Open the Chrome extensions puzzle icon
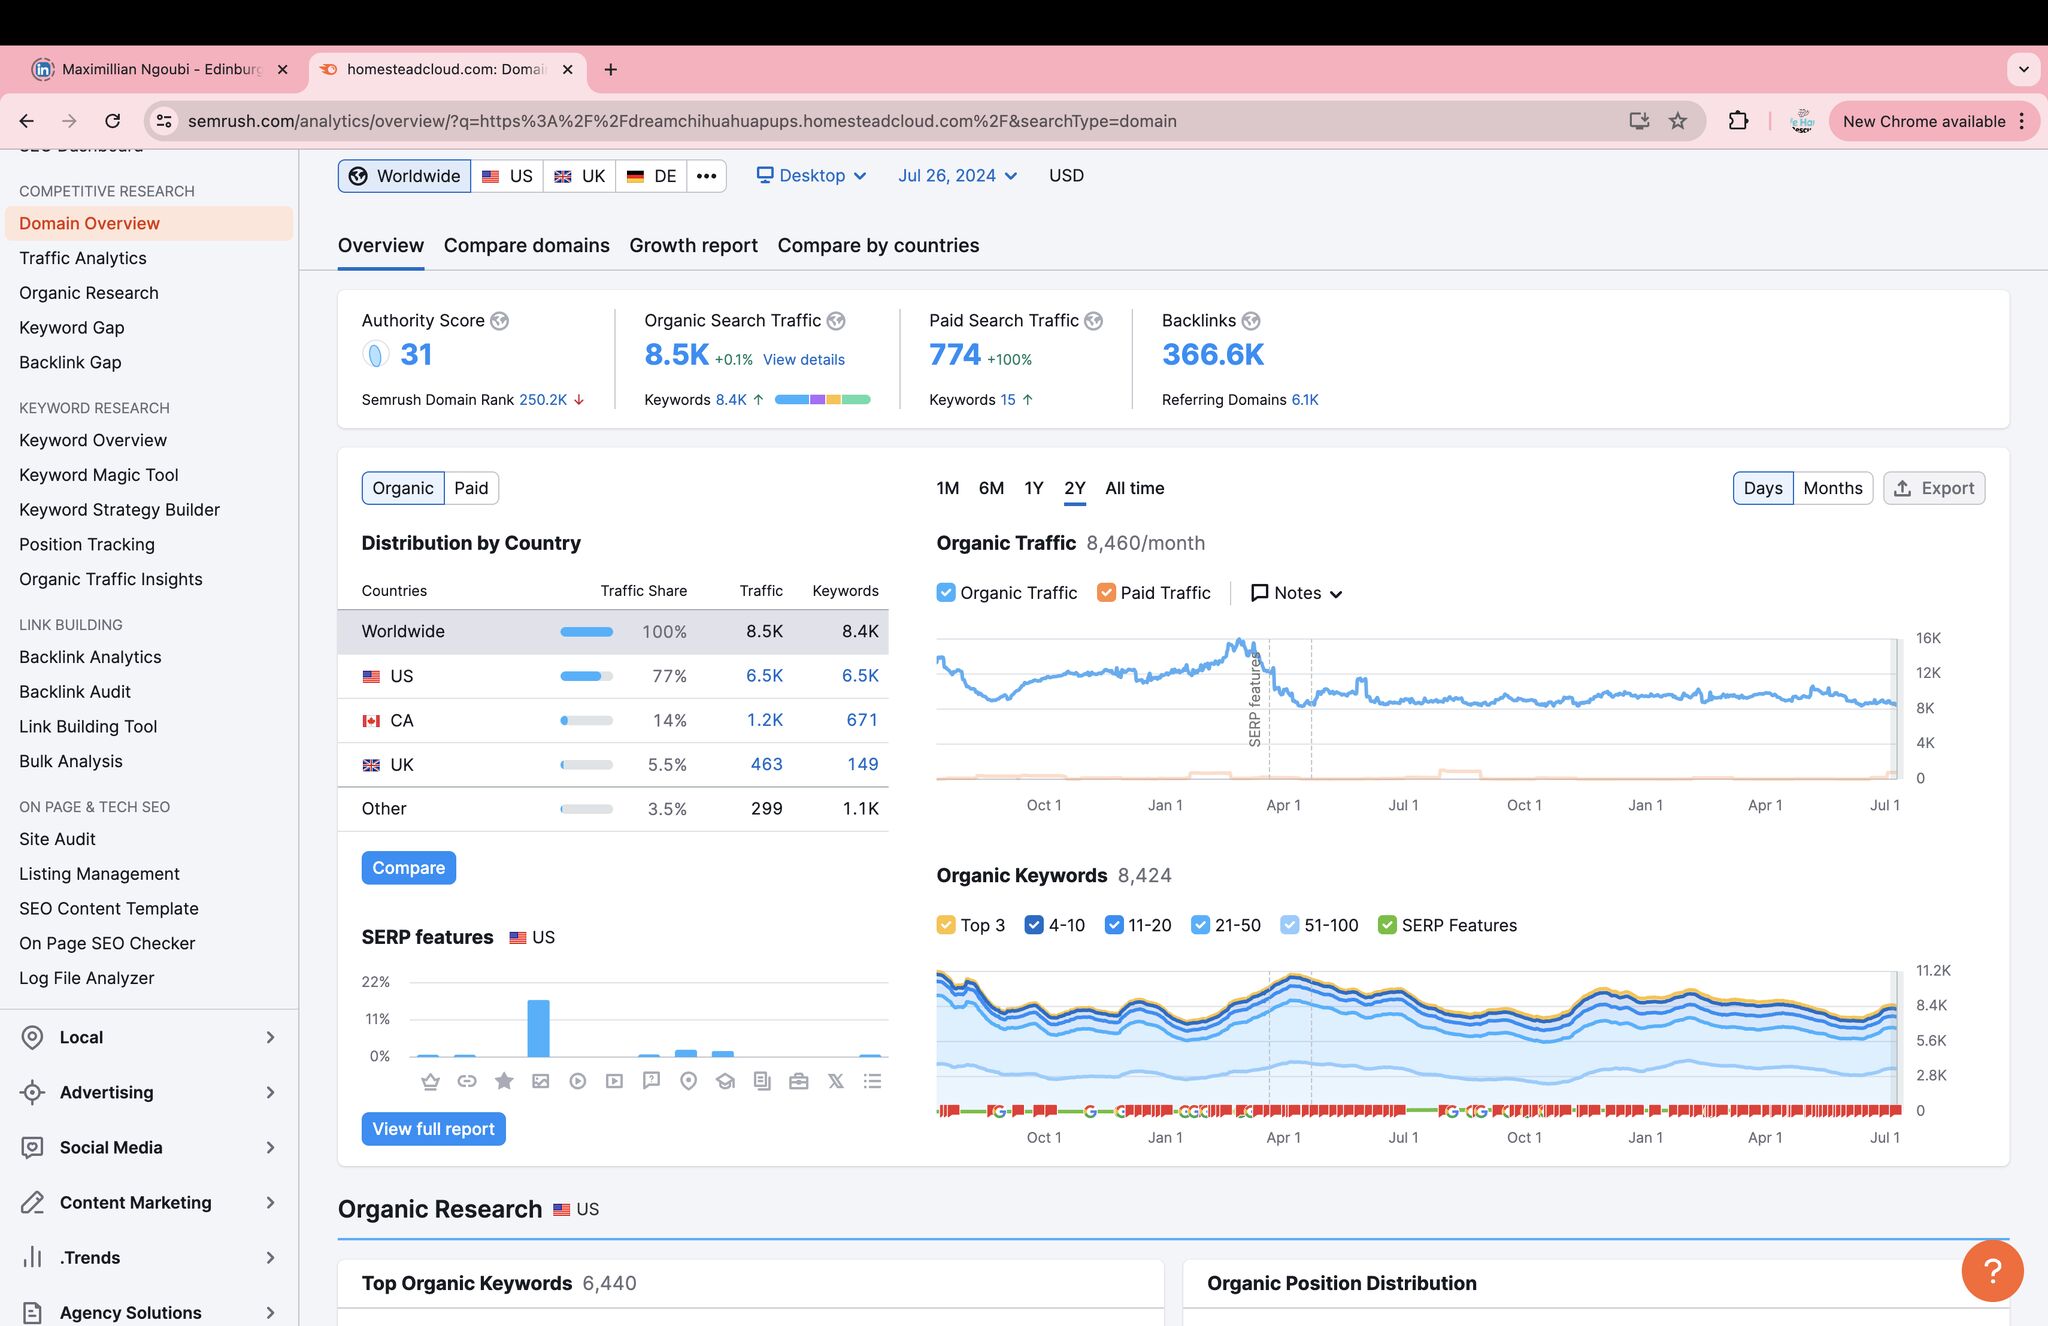Image resolution: width=2048 pixels, height=1326 pixels. click(1738, 121)
